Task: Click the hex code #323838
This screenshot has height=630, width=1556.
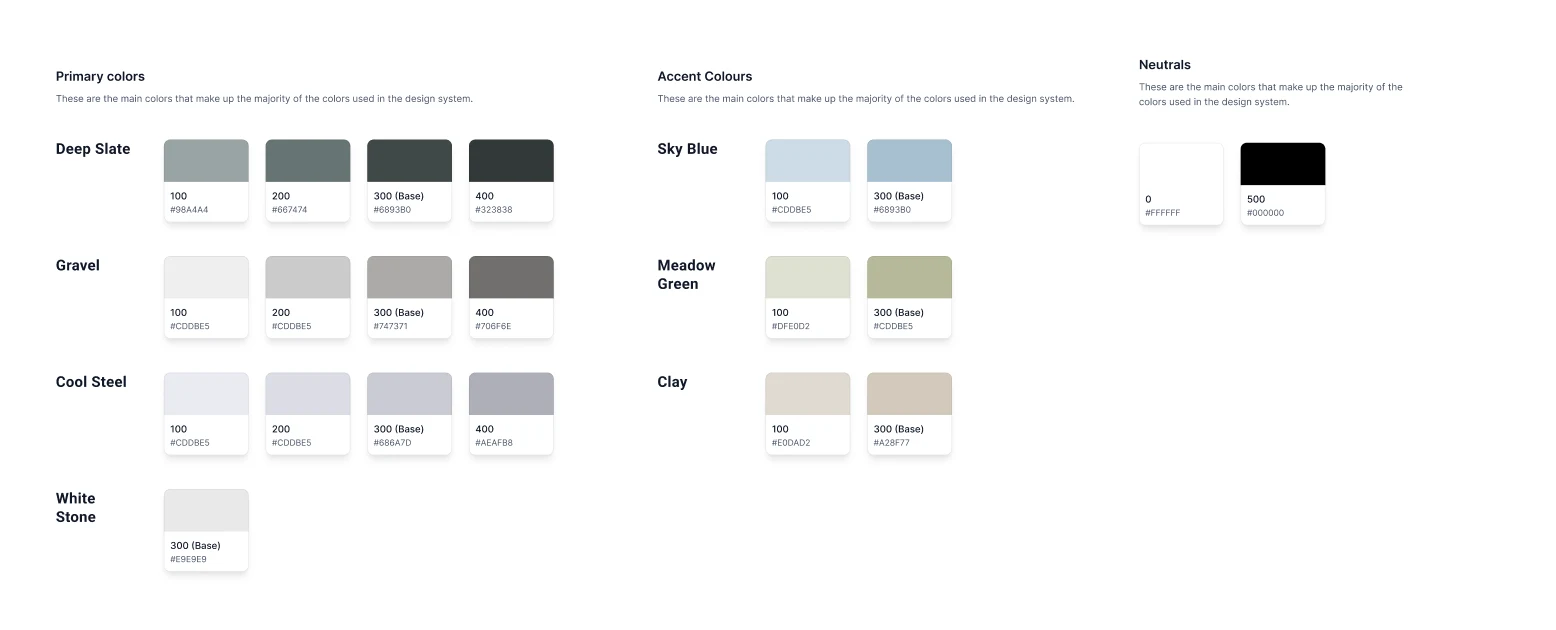Action: [494, 210]
